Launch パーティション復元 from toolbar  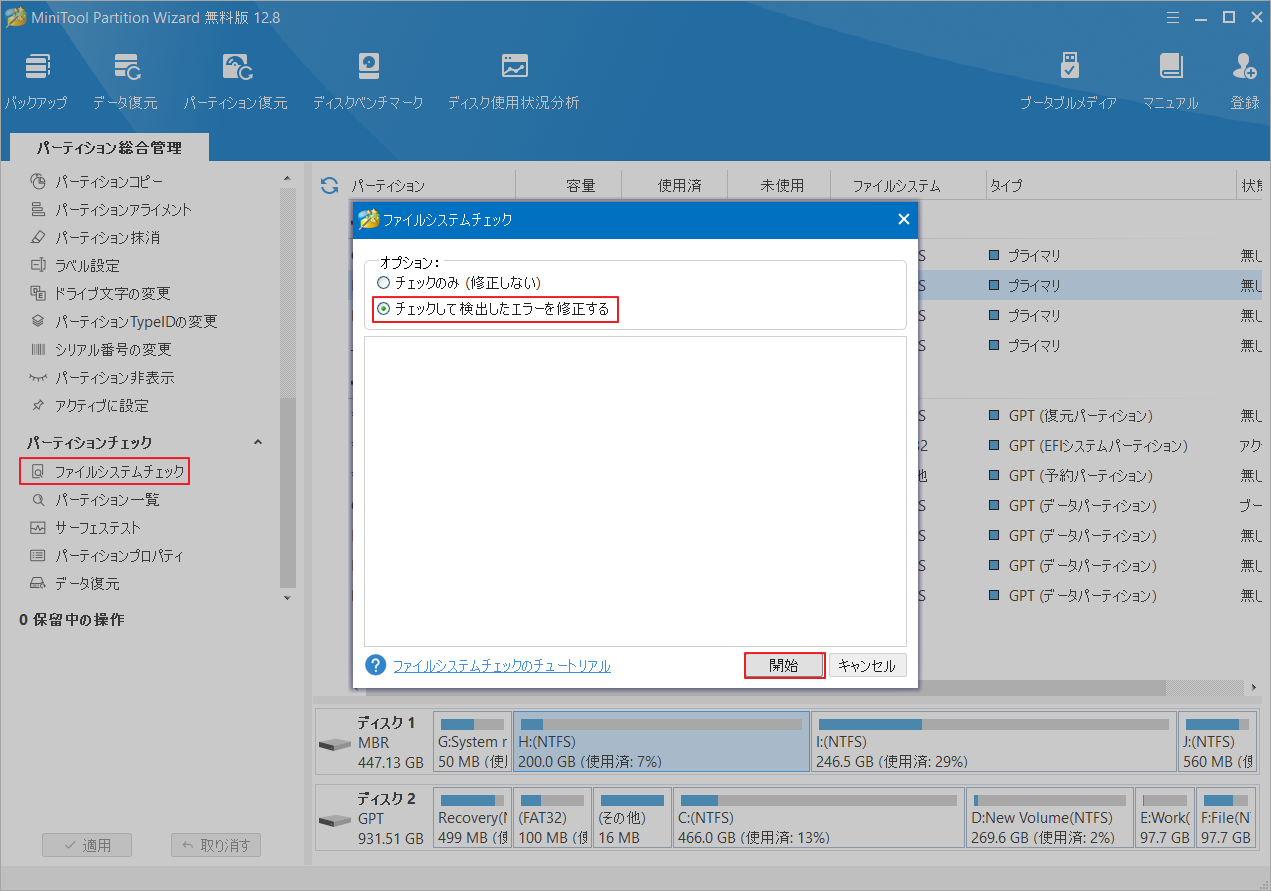[235, 82]
